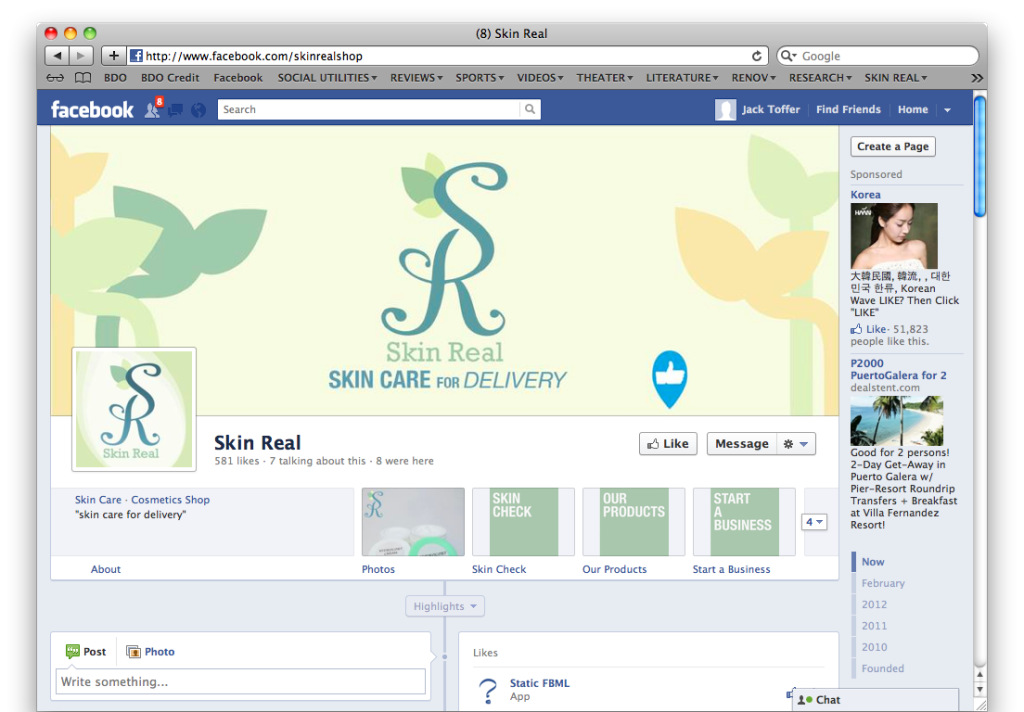The width and height of the screenshot is (1024, 712).
Task: Open the Our Products app thumbnail
Action: (633, 521)
